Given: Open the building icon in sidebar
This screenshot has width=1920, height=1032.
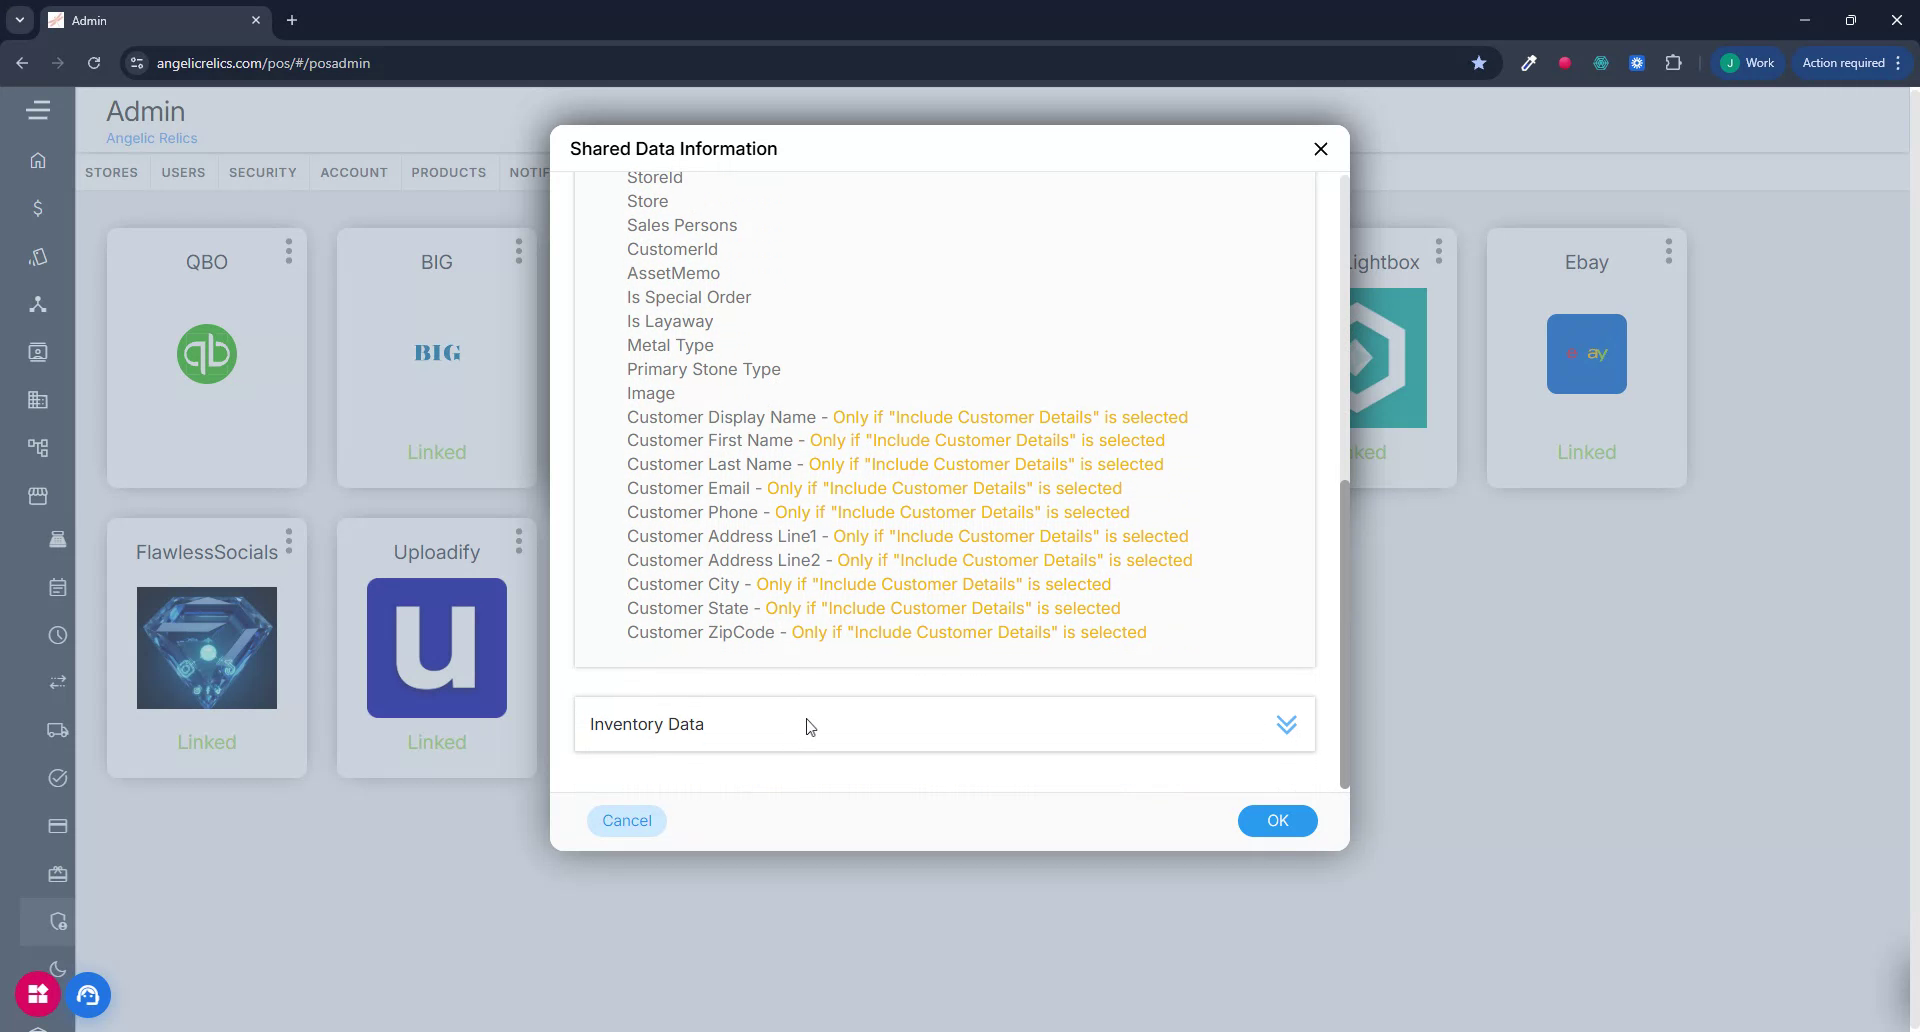Looking at the screenshot, I should 38,400.
